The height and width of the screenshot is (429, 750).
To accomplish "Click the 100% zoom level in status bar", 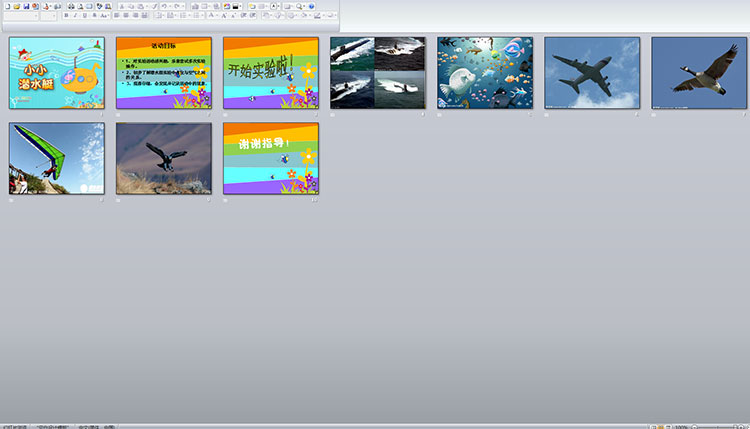I will click(x=681, y=427).
